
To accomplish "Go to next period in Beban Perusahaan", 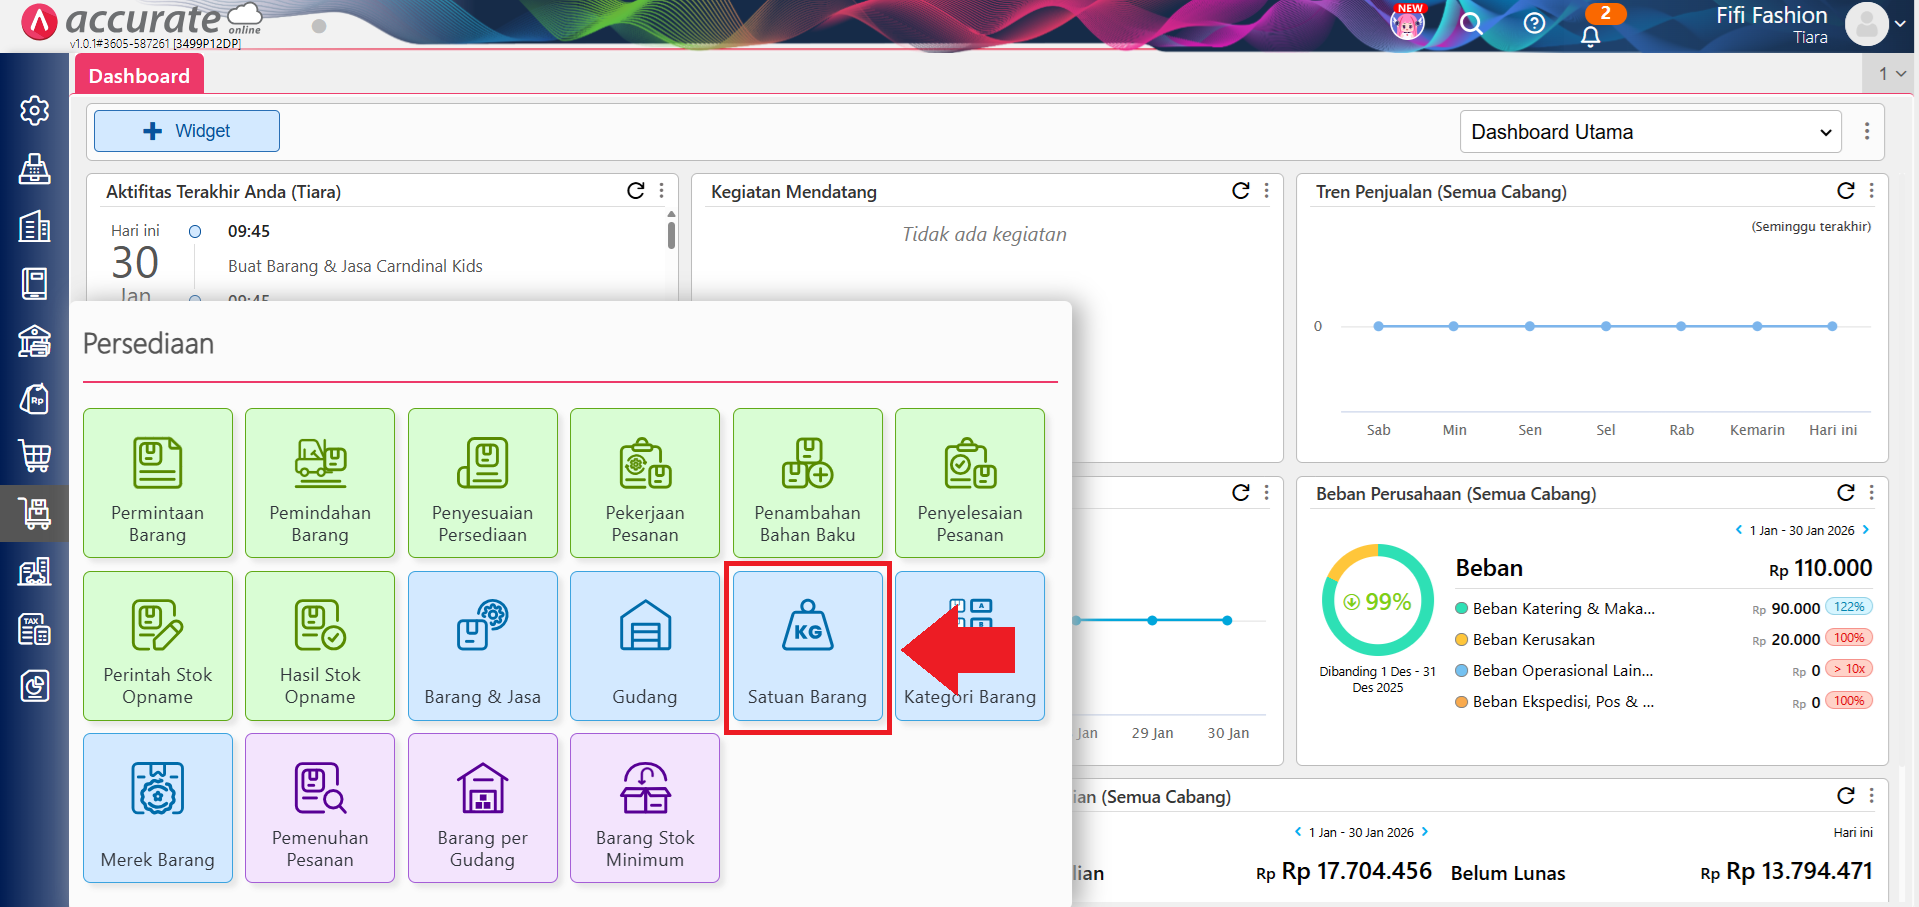I will point(1866,530).
